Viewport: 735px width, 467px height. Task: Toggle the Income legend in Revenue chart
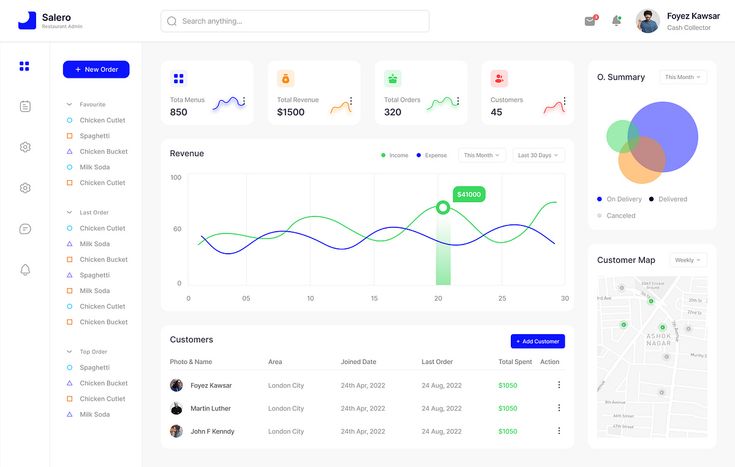click(x=395, y=156)
